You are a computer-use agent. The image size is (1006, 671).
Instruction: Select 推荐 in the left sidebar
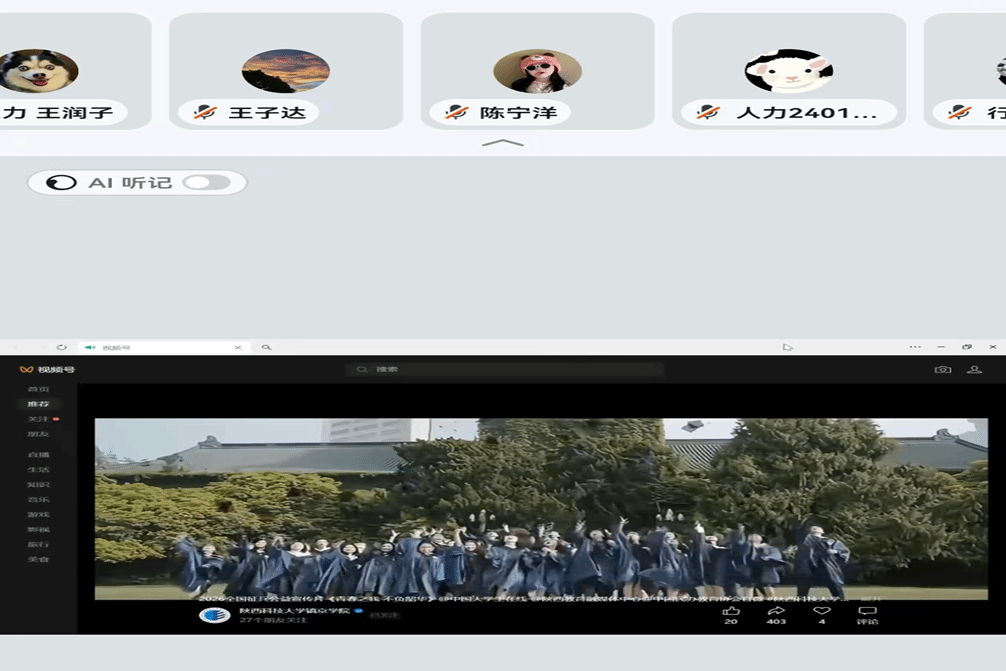coord(38,404)
